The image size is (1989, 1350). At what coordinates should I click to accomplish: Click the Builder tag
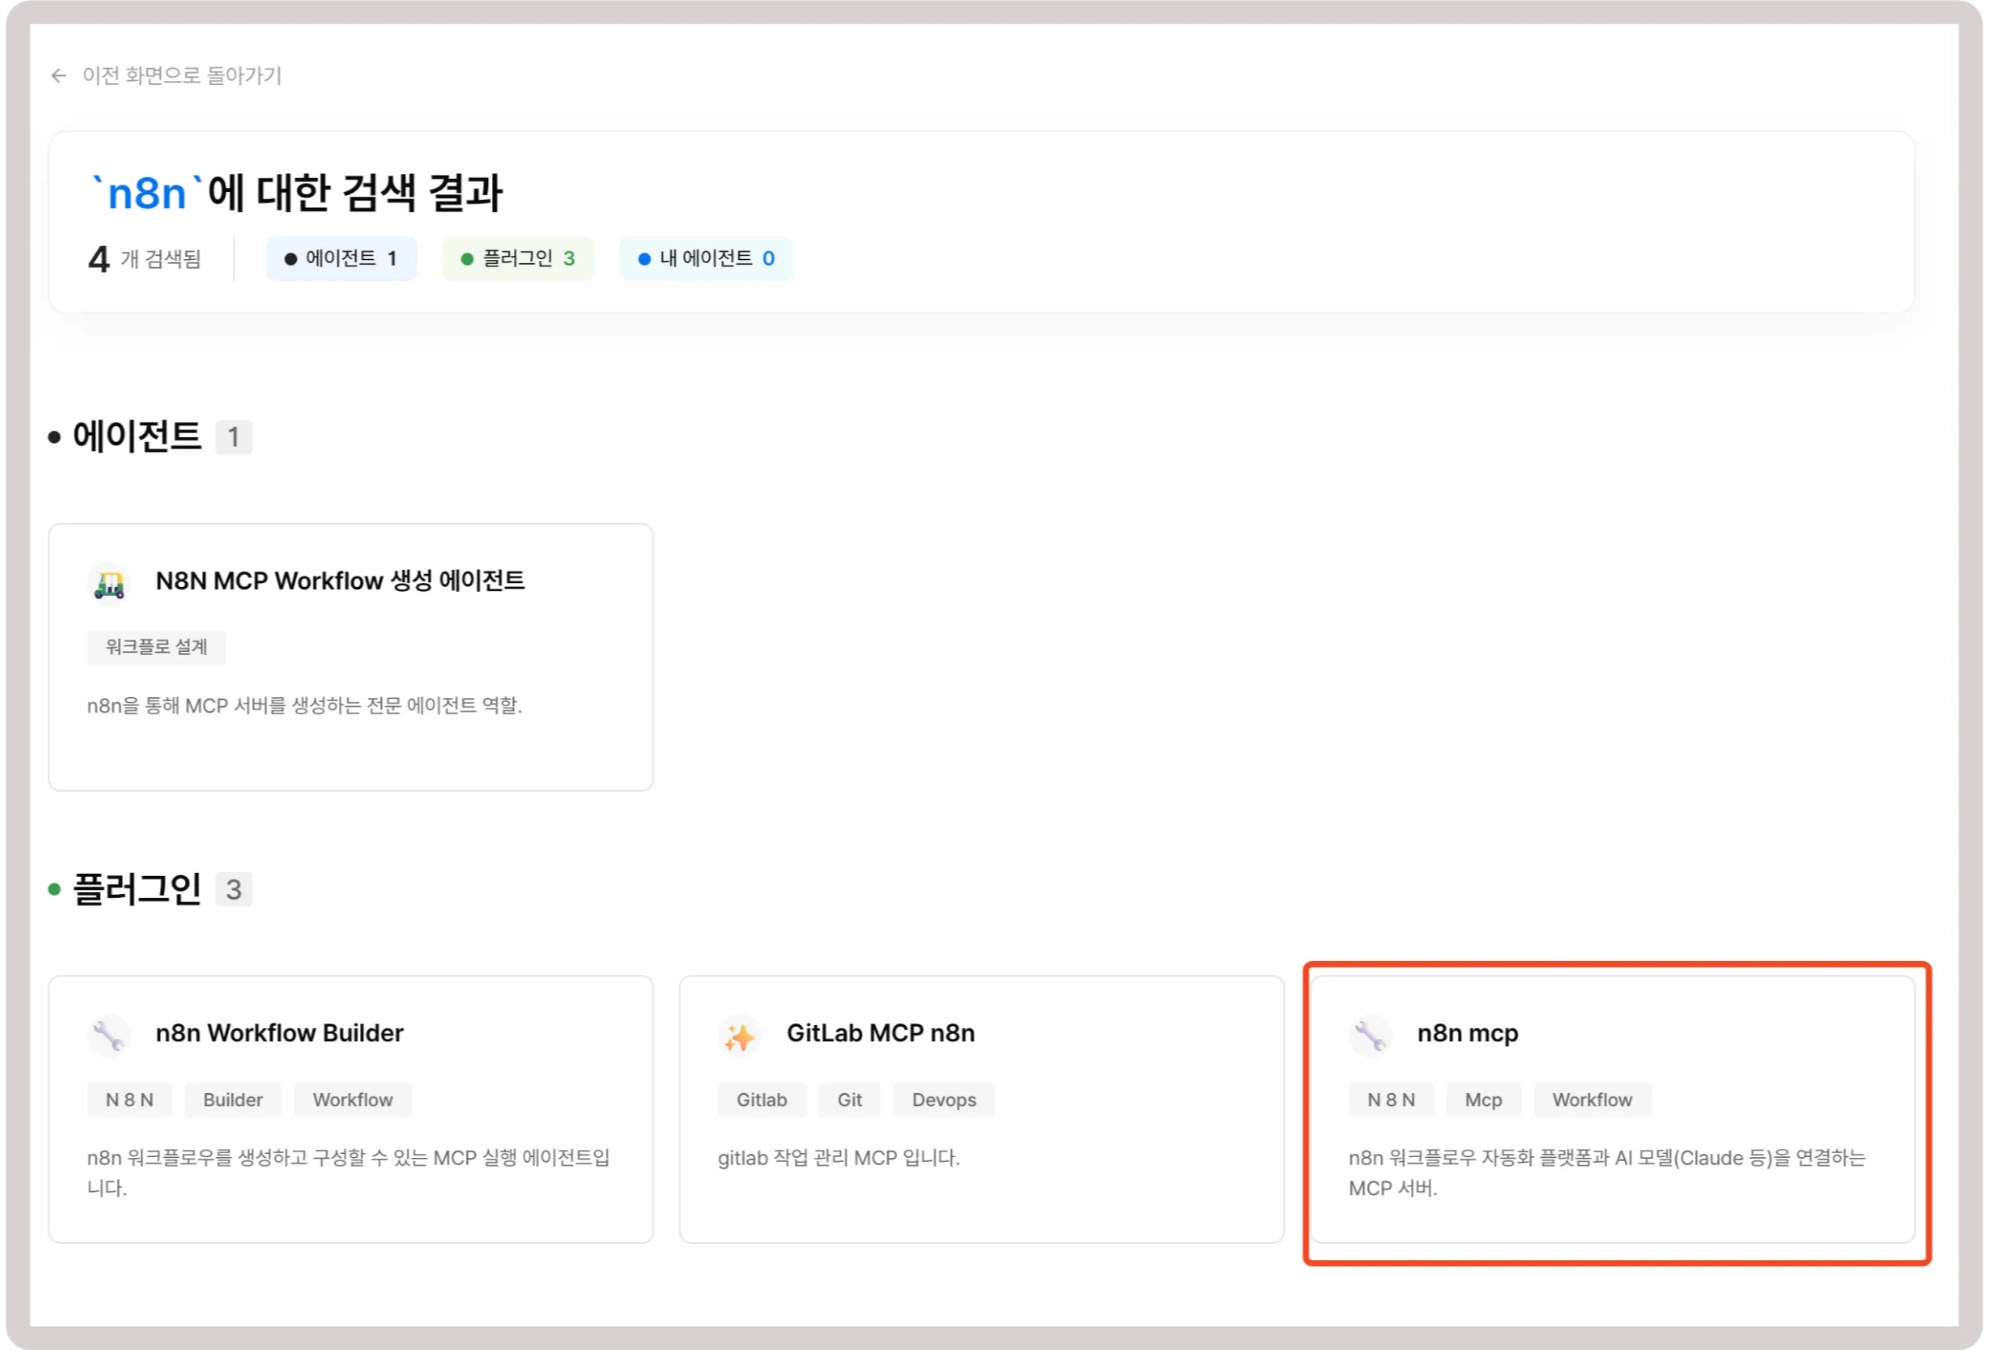click(x=232, y=1100)
